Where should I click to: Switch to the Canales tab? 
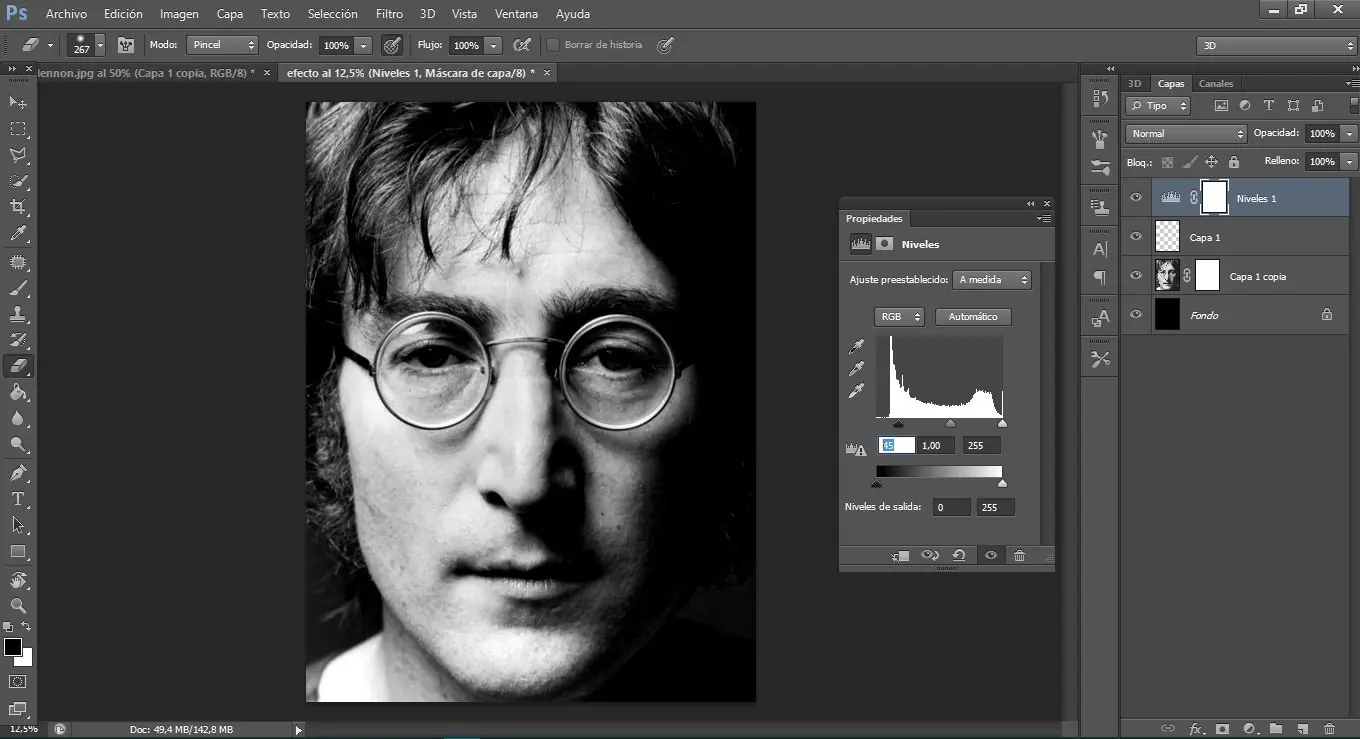coord(1215,84)
